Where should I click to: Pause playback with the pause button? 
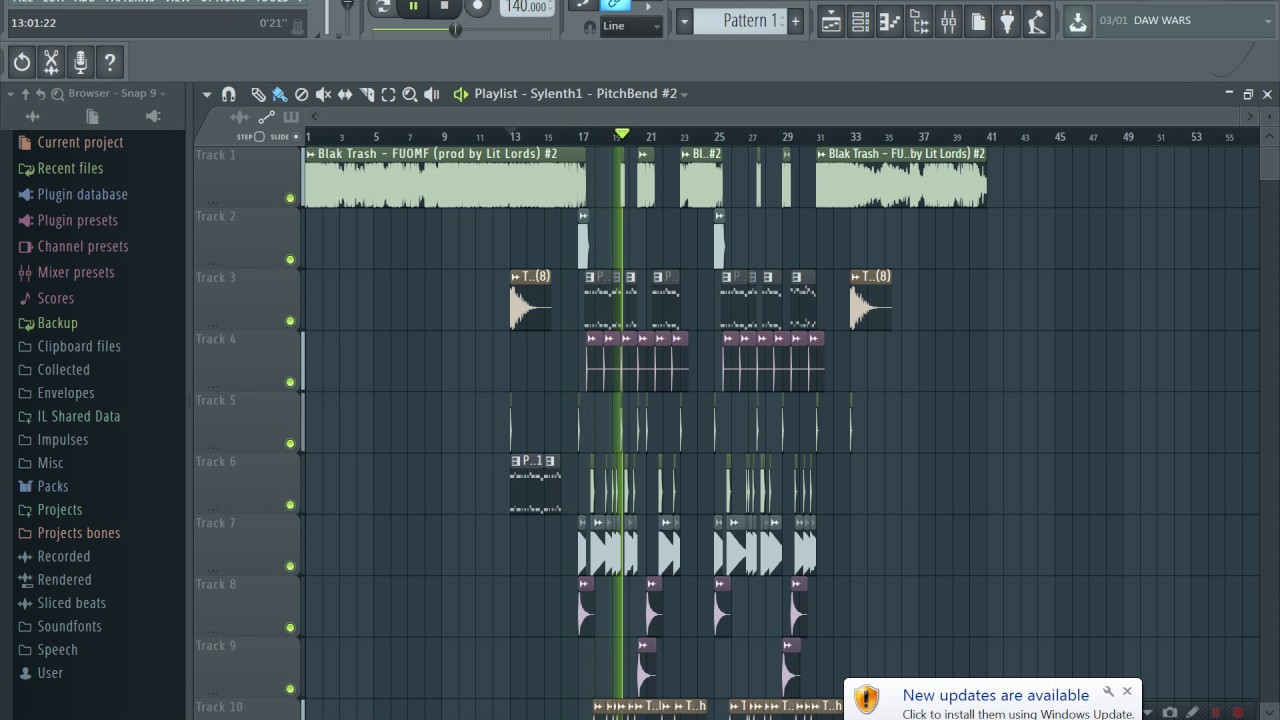tap(413, 6)
